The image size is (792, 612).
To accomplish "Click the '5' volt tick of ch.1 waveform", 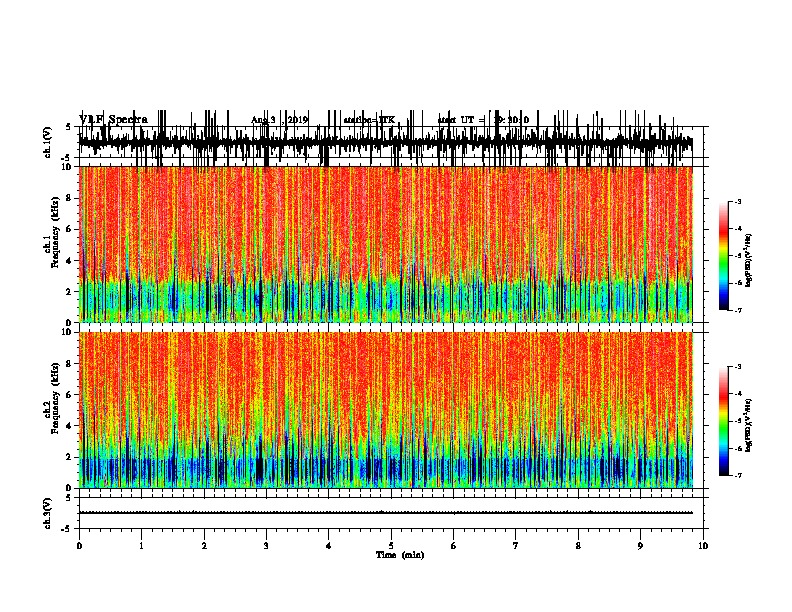I will [68, 127].
